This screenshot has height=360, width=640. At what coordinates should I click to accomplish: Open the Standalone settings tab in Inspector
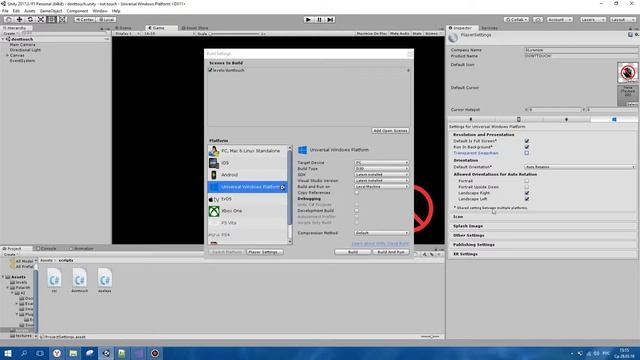point(471,119)
